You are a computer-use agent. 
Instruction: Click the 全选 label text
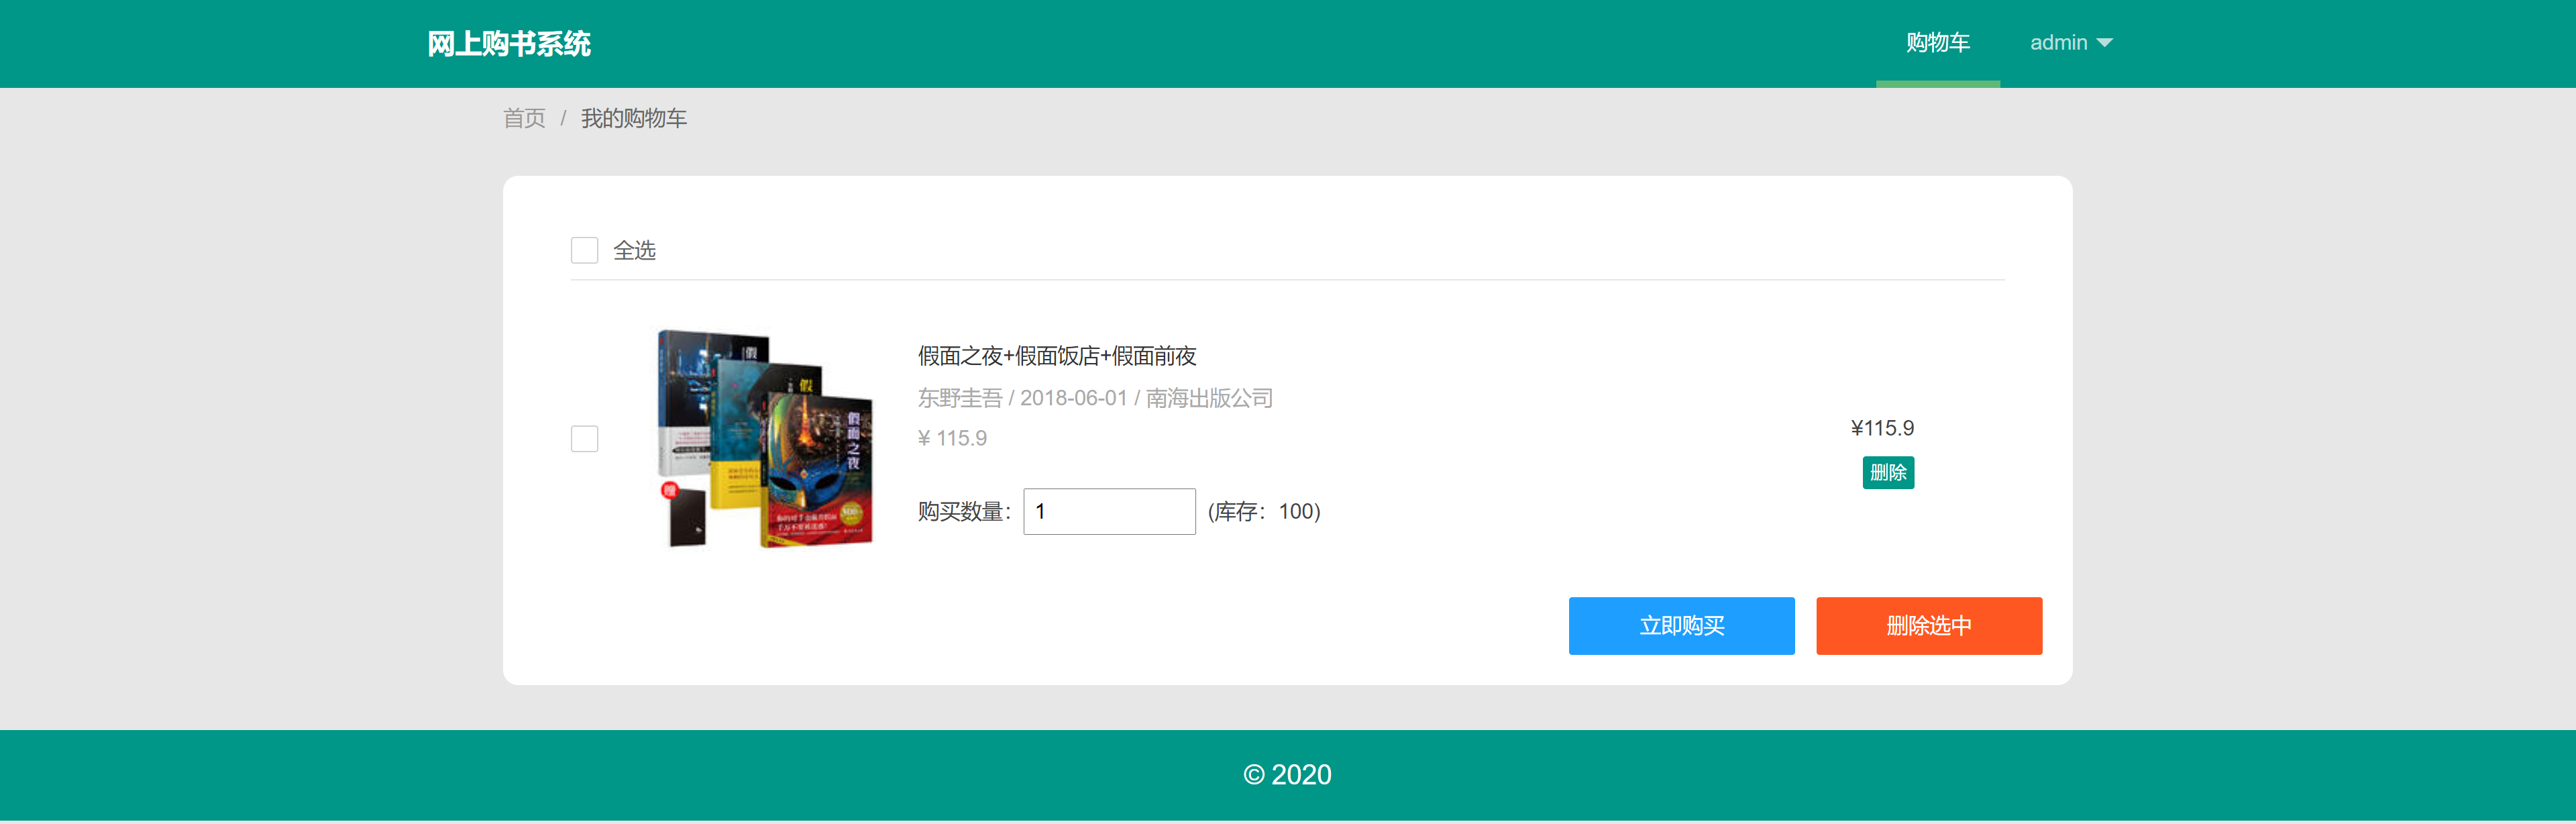[x=634, y=250]
